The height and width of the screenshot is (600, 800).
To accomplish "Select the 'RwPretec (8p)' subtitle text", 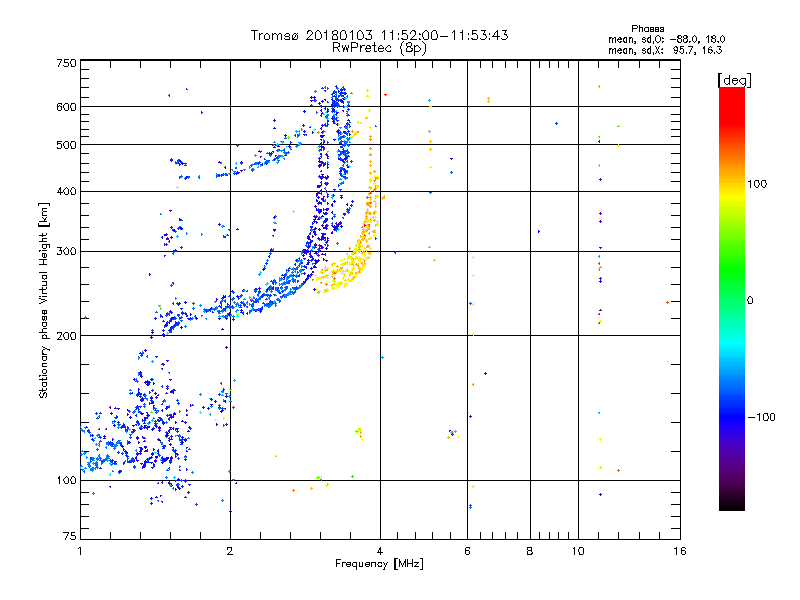I will click(x=379, y=48).
